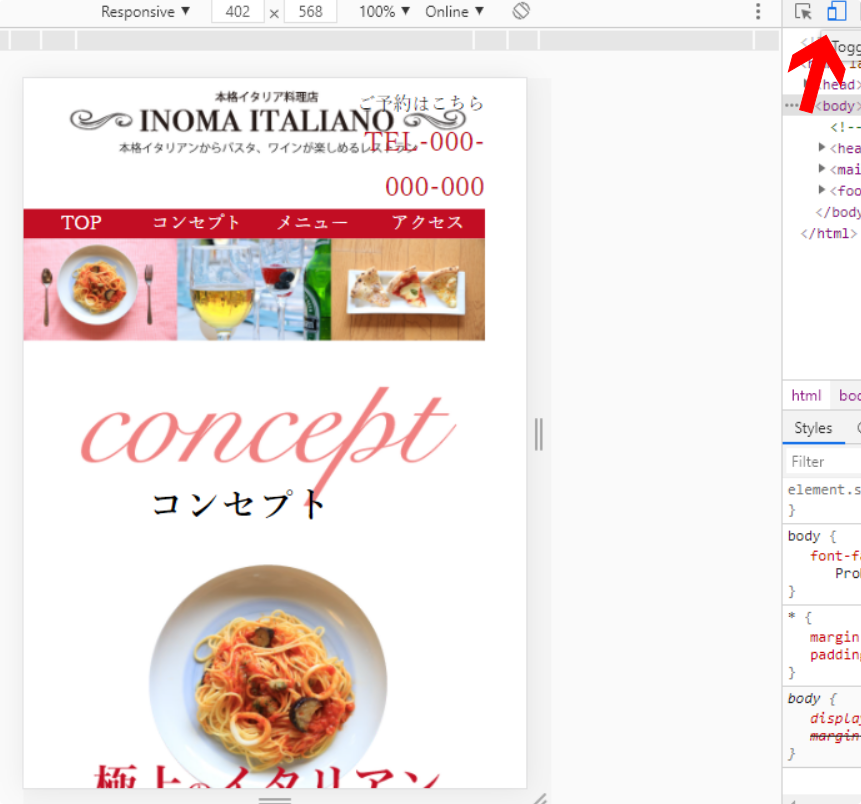Viewport: 861px width, 804px height.
Task: Expand the footer node in Elements panel
Action: [821, 190]
